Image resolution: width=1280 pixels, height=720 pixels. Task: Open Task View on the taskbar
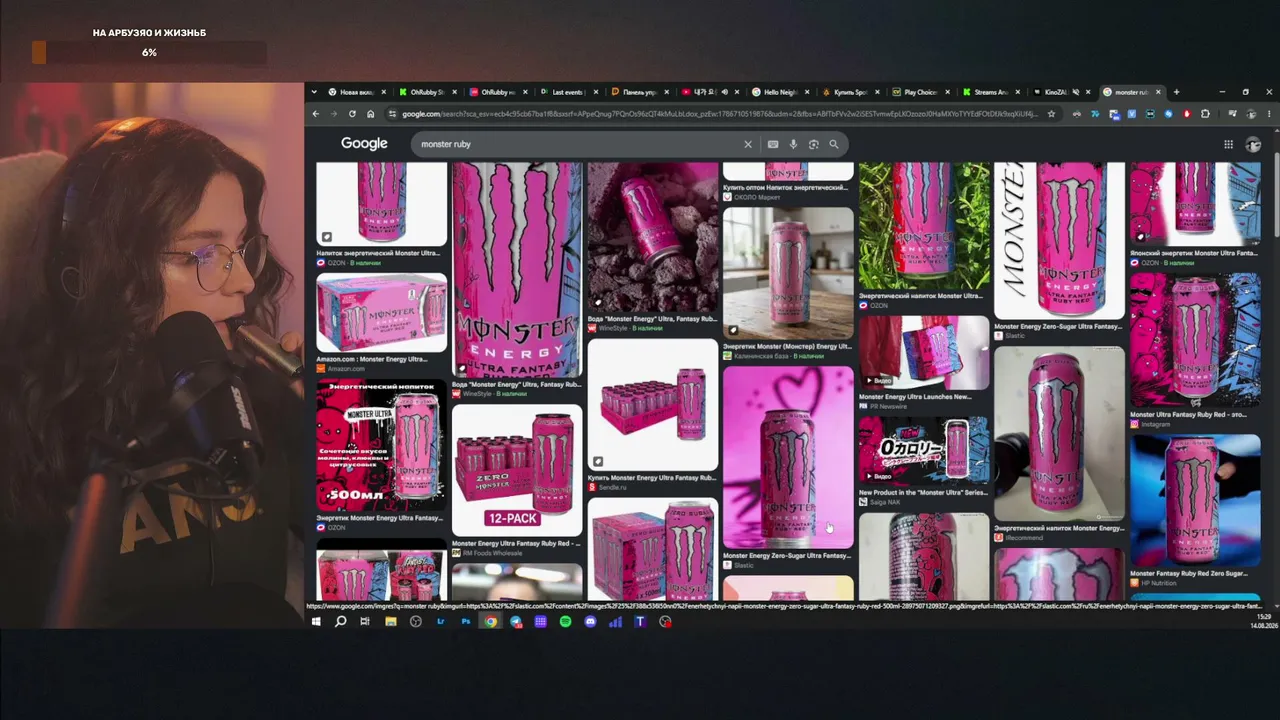coord(365,621)
